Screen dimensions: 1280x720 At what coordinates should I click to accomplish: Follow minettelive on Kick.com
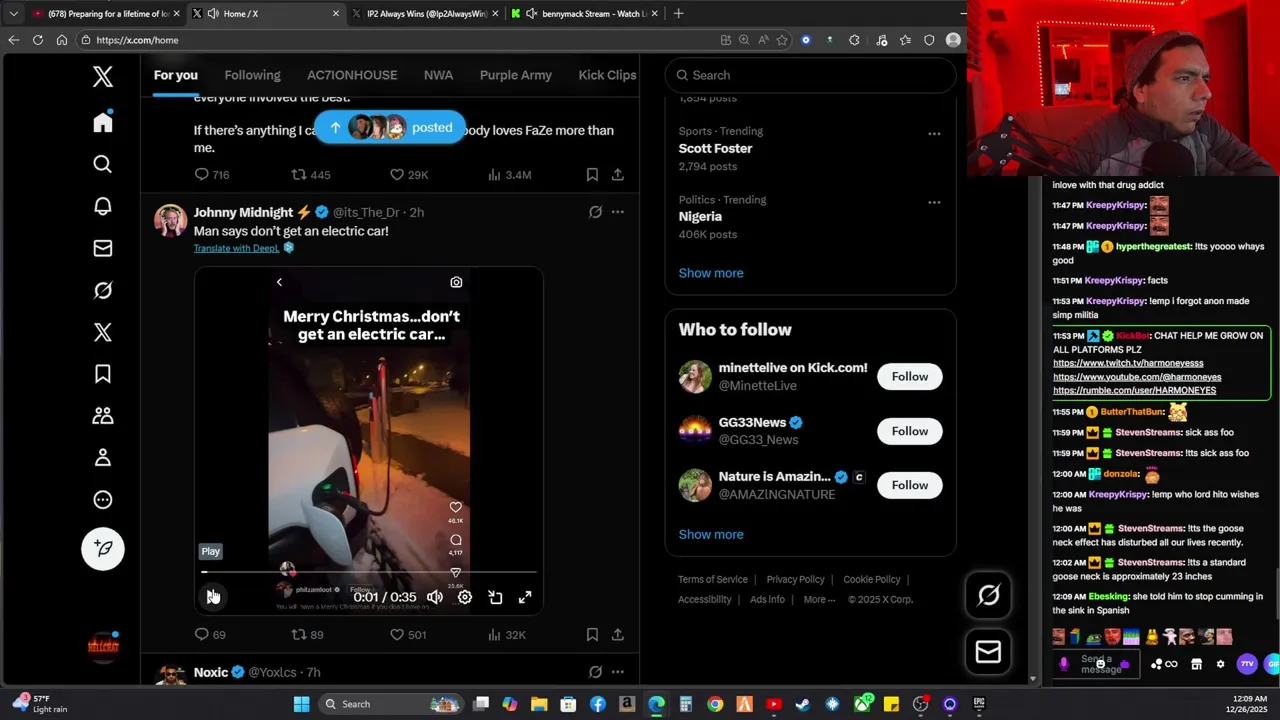click(x=910, y=377)
